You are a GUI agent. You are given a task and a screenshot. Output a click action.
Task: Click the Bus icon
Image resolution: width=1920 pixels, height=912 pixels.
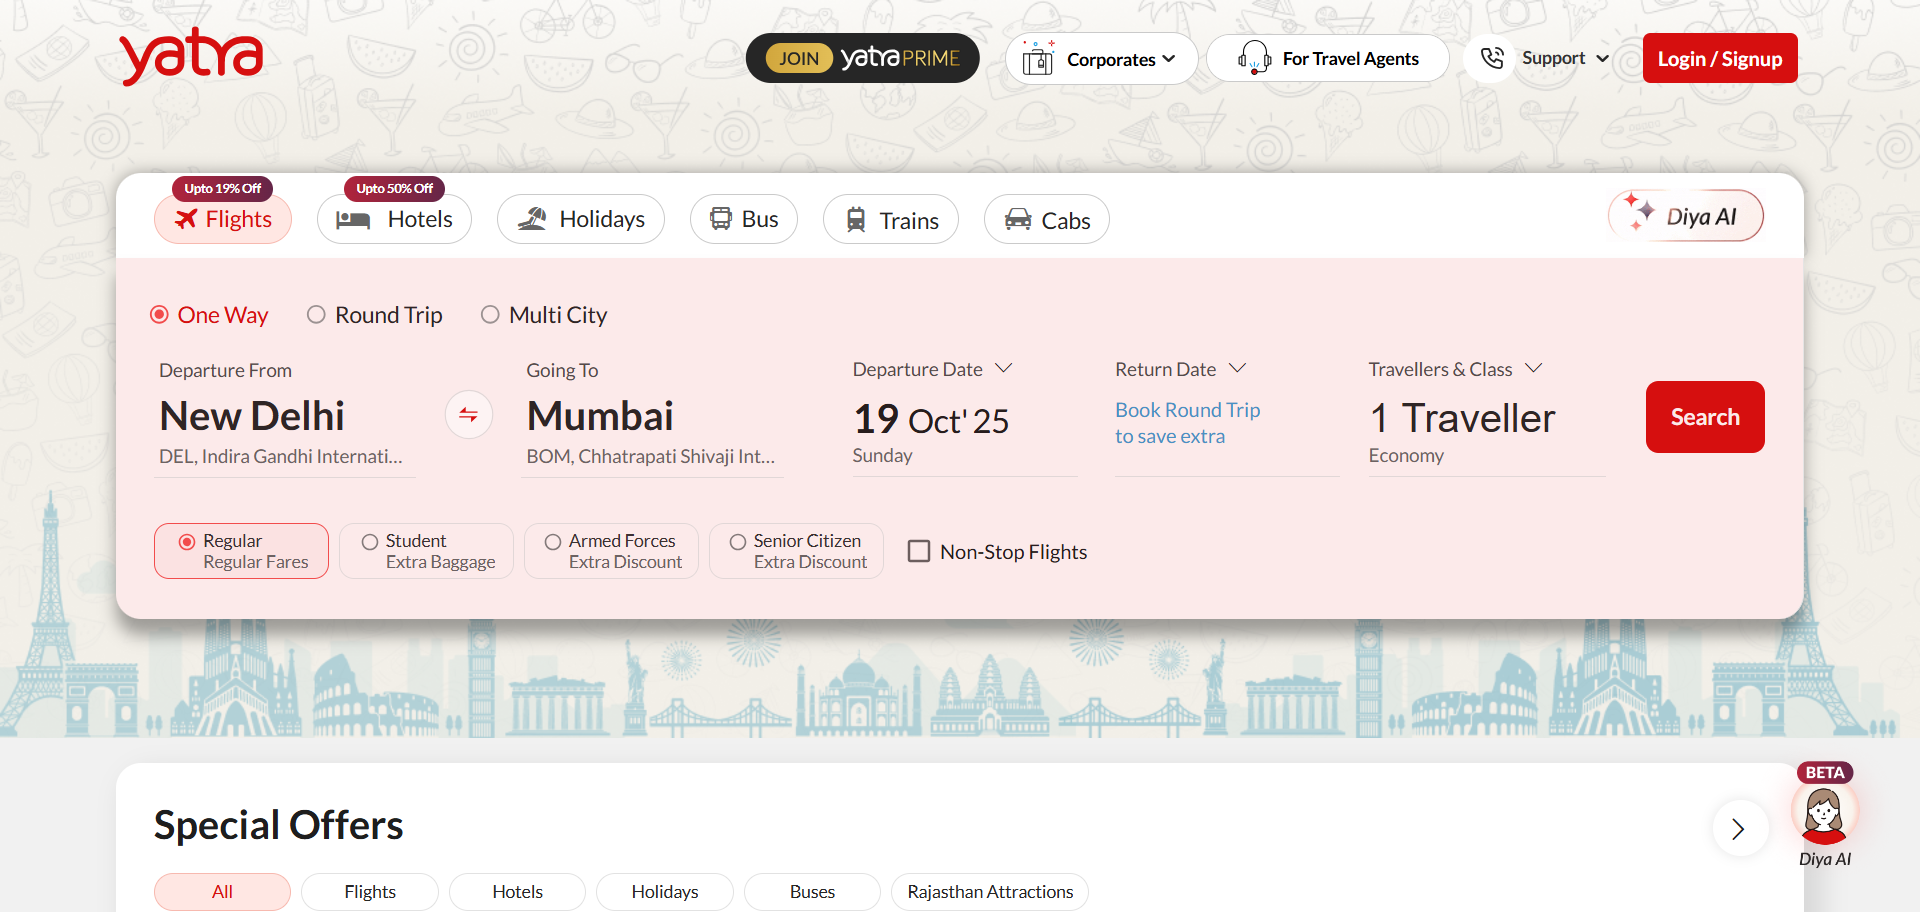coord(720,219)
